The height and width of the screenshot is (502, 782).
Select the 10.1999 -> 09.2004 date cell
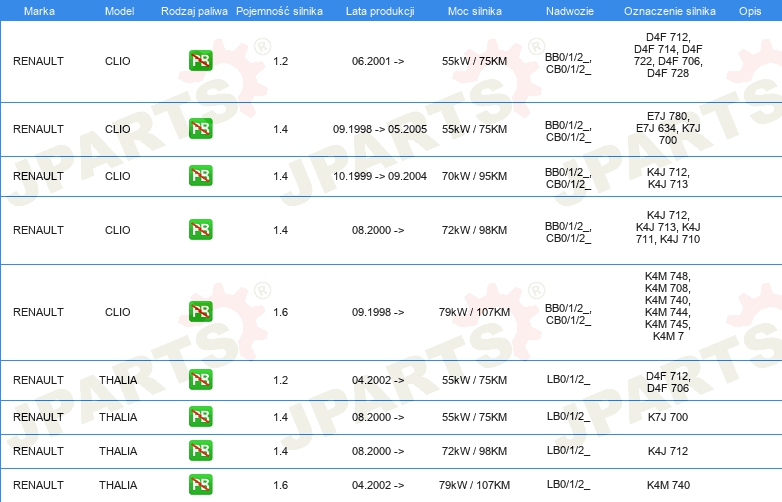tap(380, 176)
